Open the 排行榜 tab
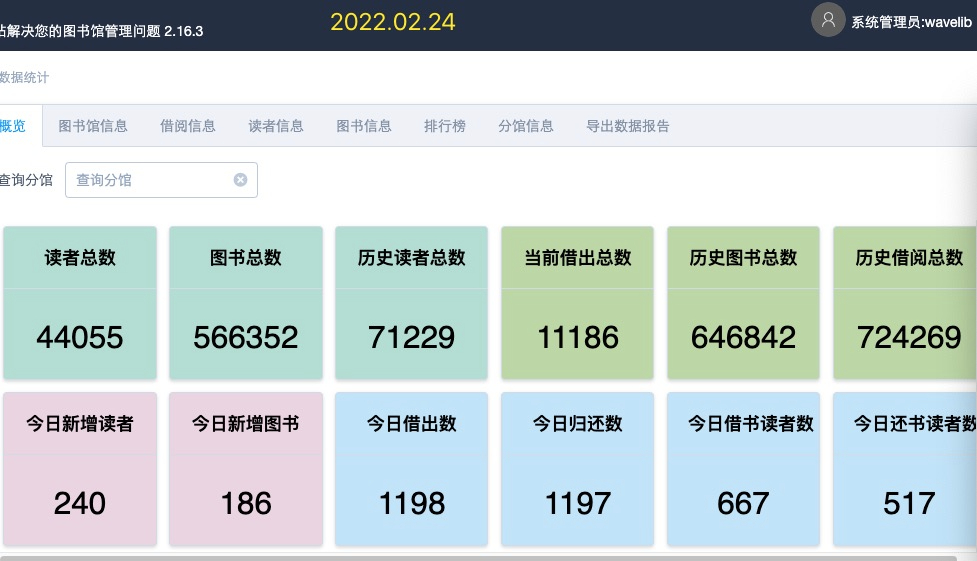977x561 pixels. click(x=445, y=126)
